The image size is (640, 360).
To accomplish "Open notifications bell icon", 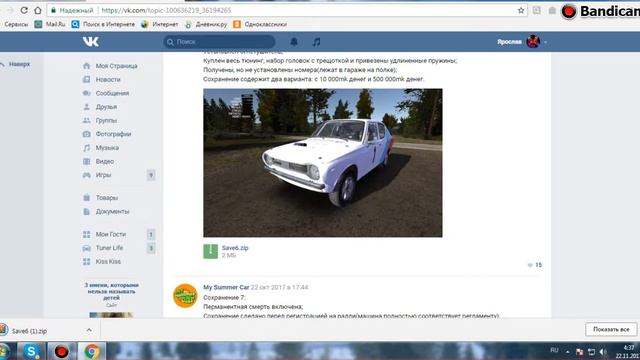I will click(294, 42).
